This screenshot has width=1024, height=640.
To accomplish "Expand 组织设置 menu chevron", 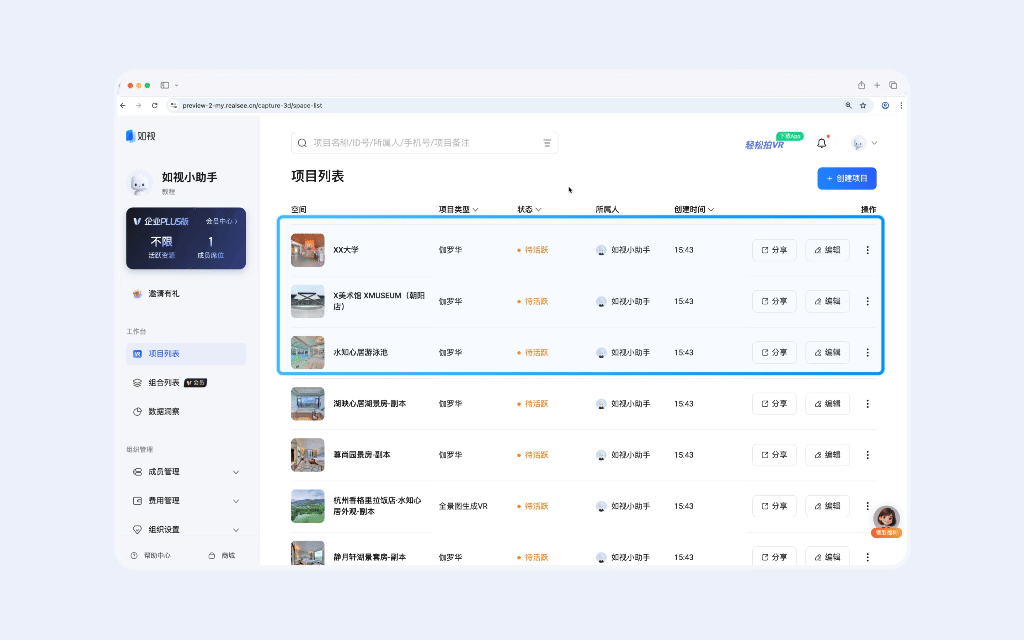I will point(236,530).
